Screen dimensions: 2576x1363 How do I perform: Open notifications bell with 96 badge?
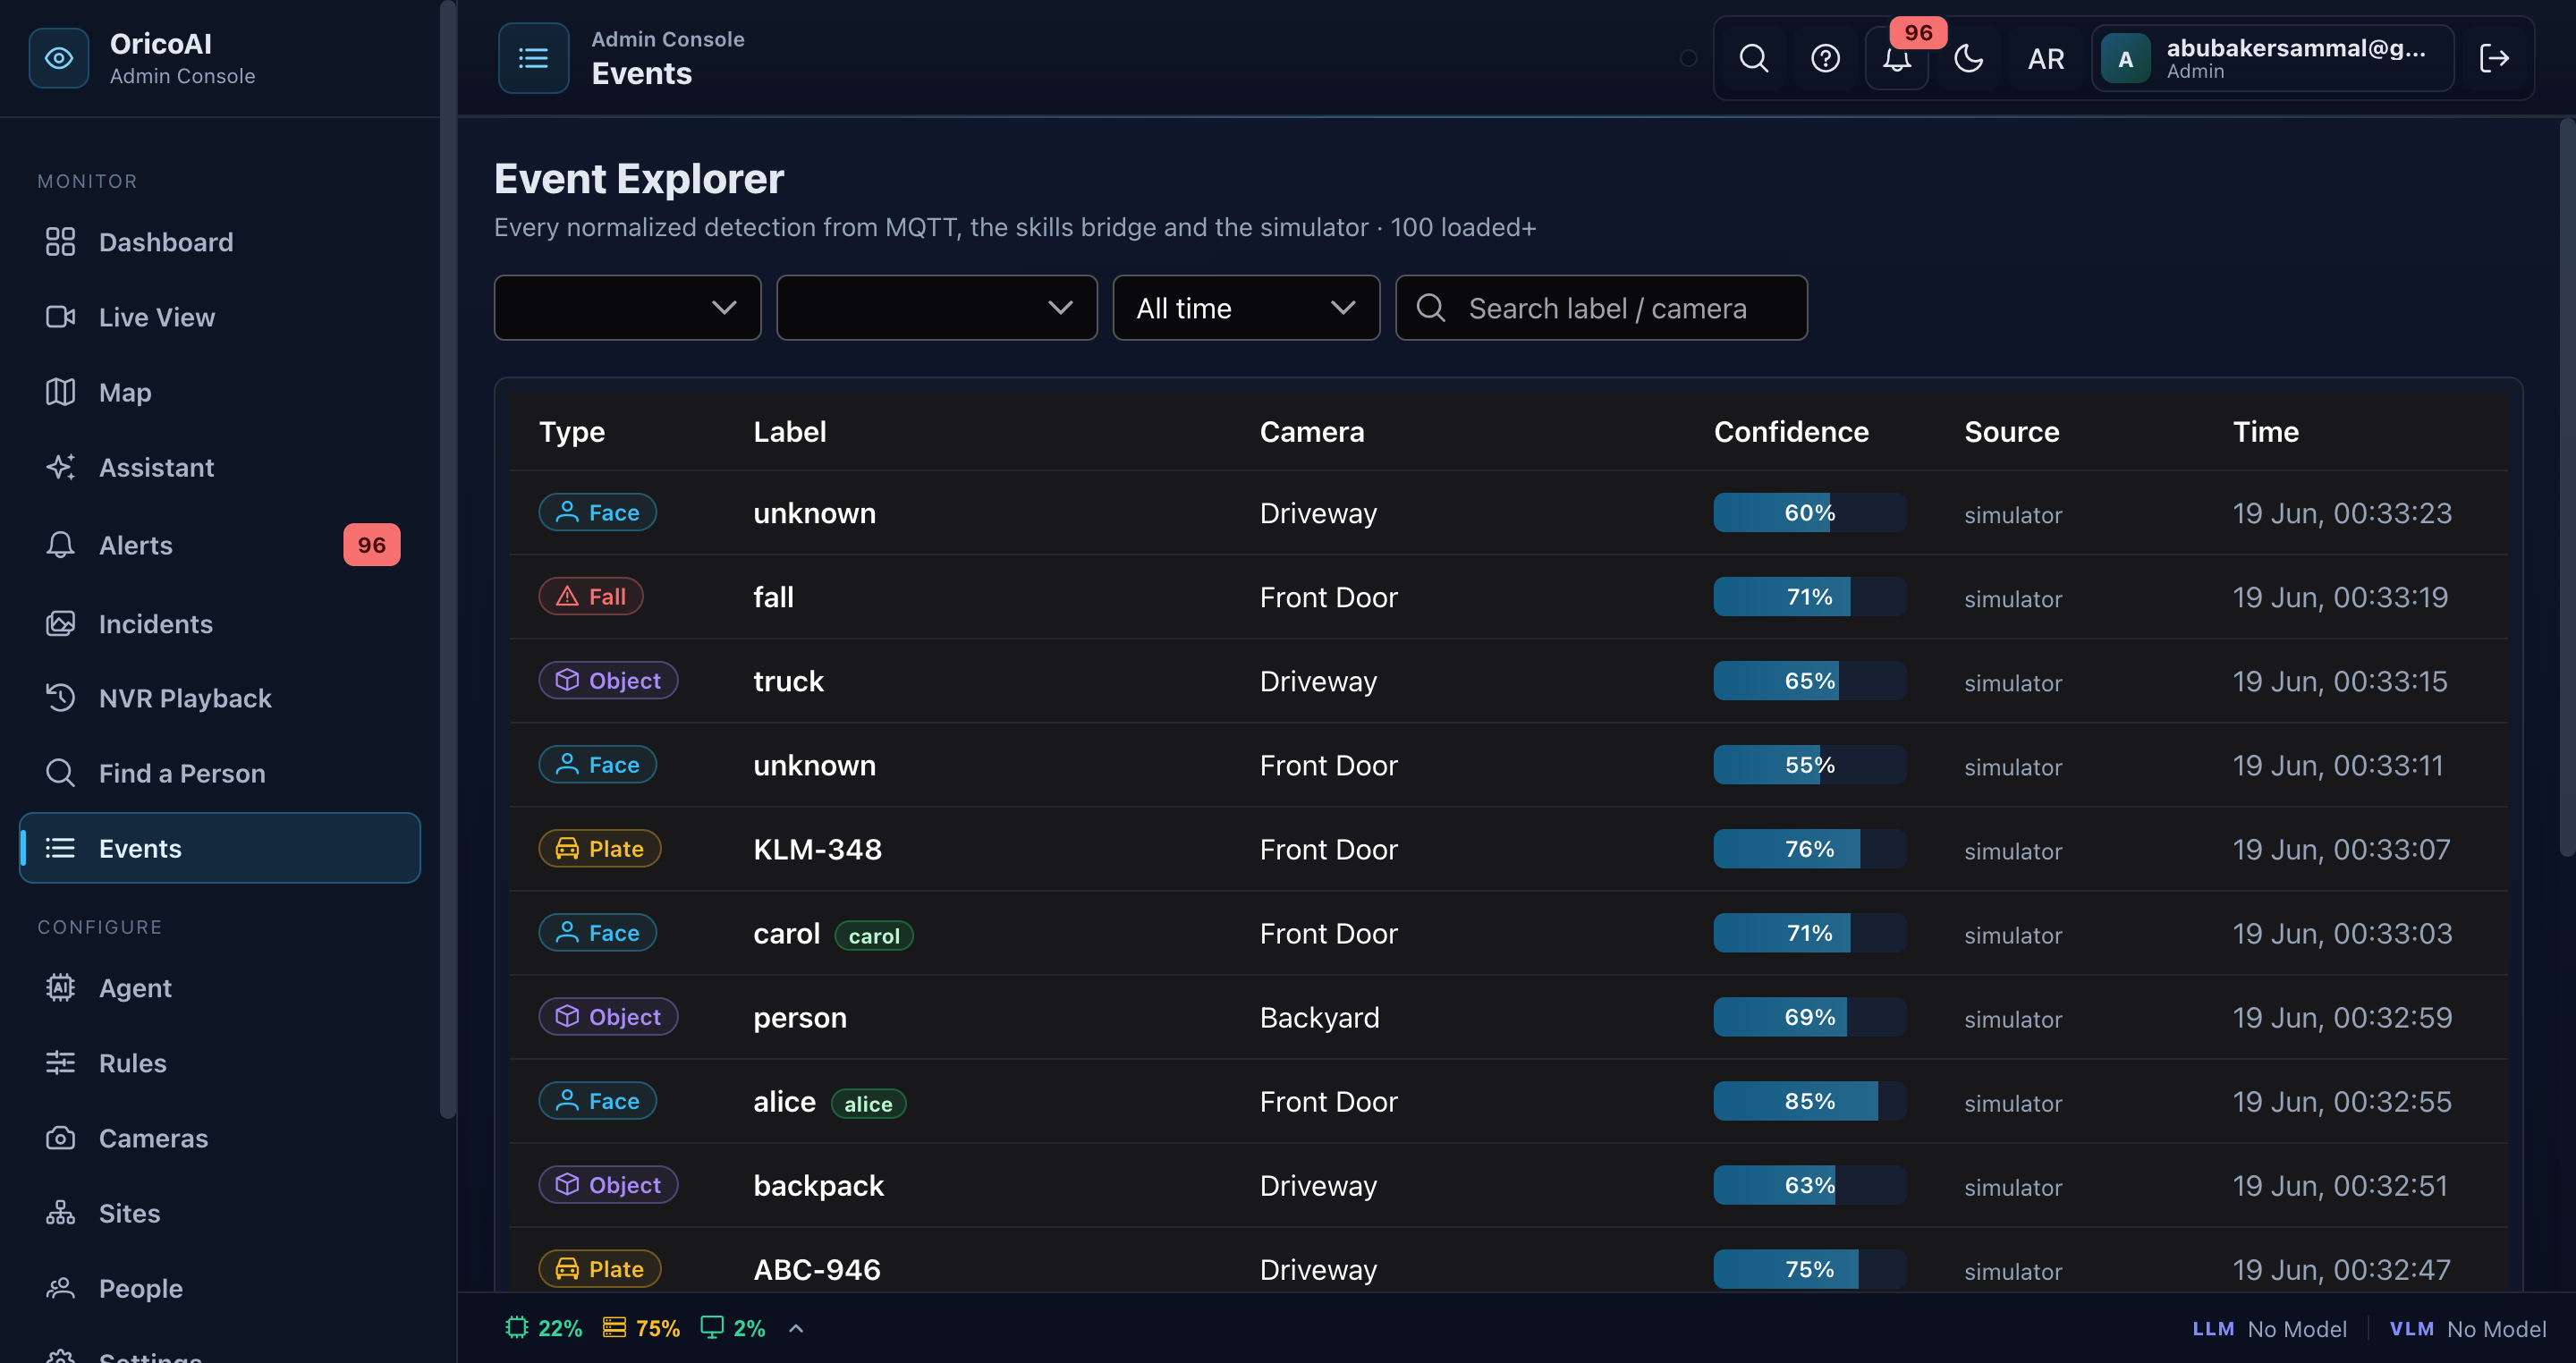(1897, 58)
